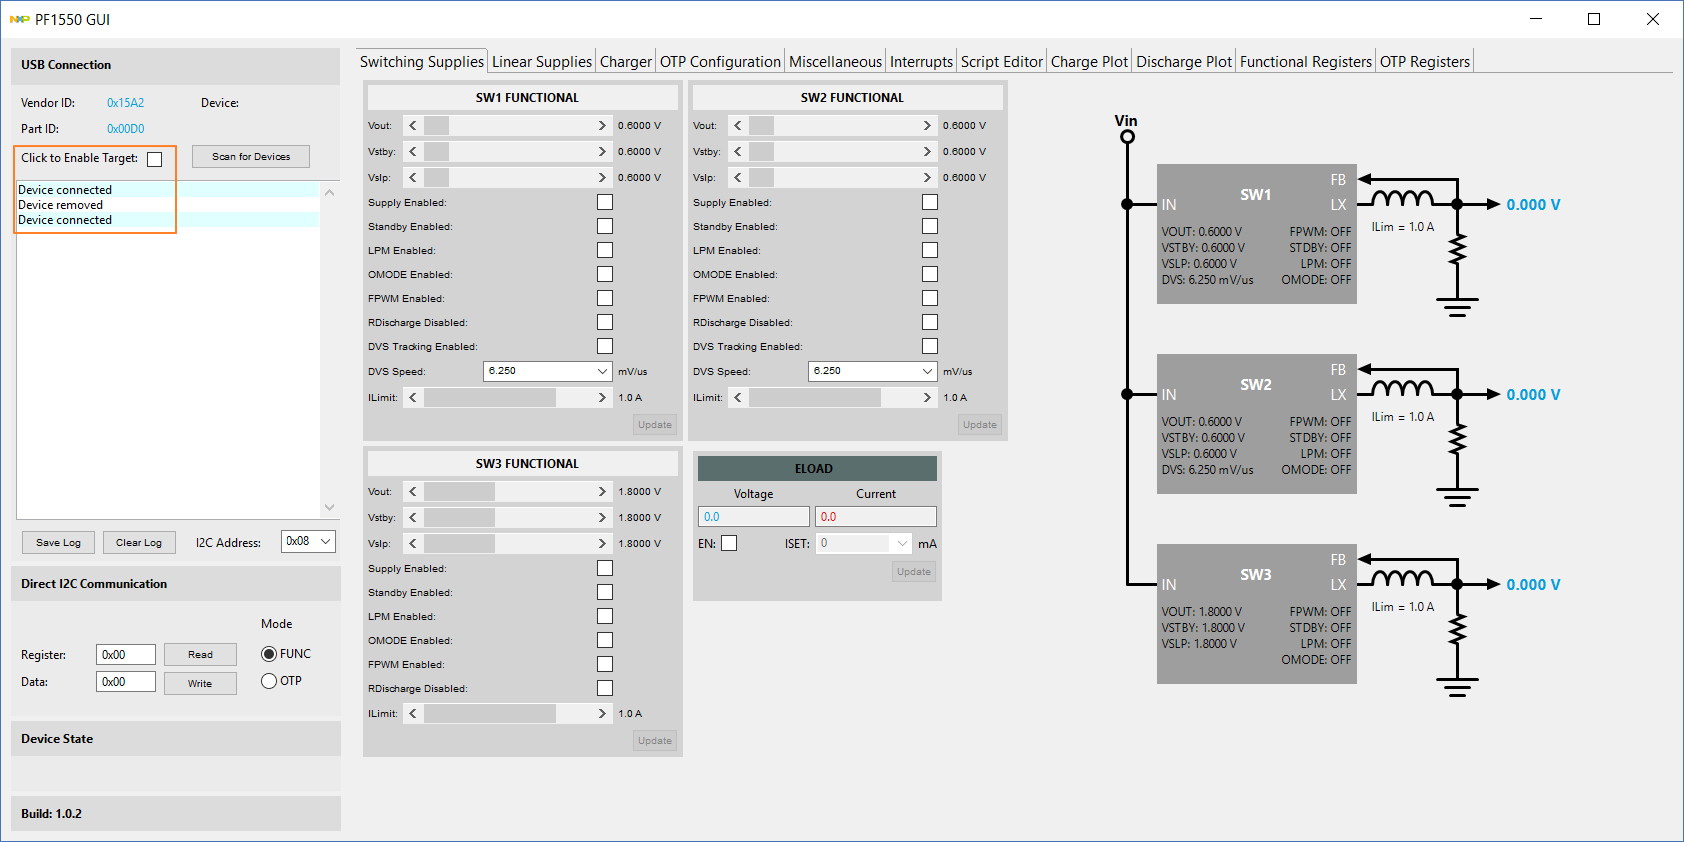Viewport: 1684px width, 842px height.
Task: Click the SW3 Vout left arrow
Action: [413, 492]
